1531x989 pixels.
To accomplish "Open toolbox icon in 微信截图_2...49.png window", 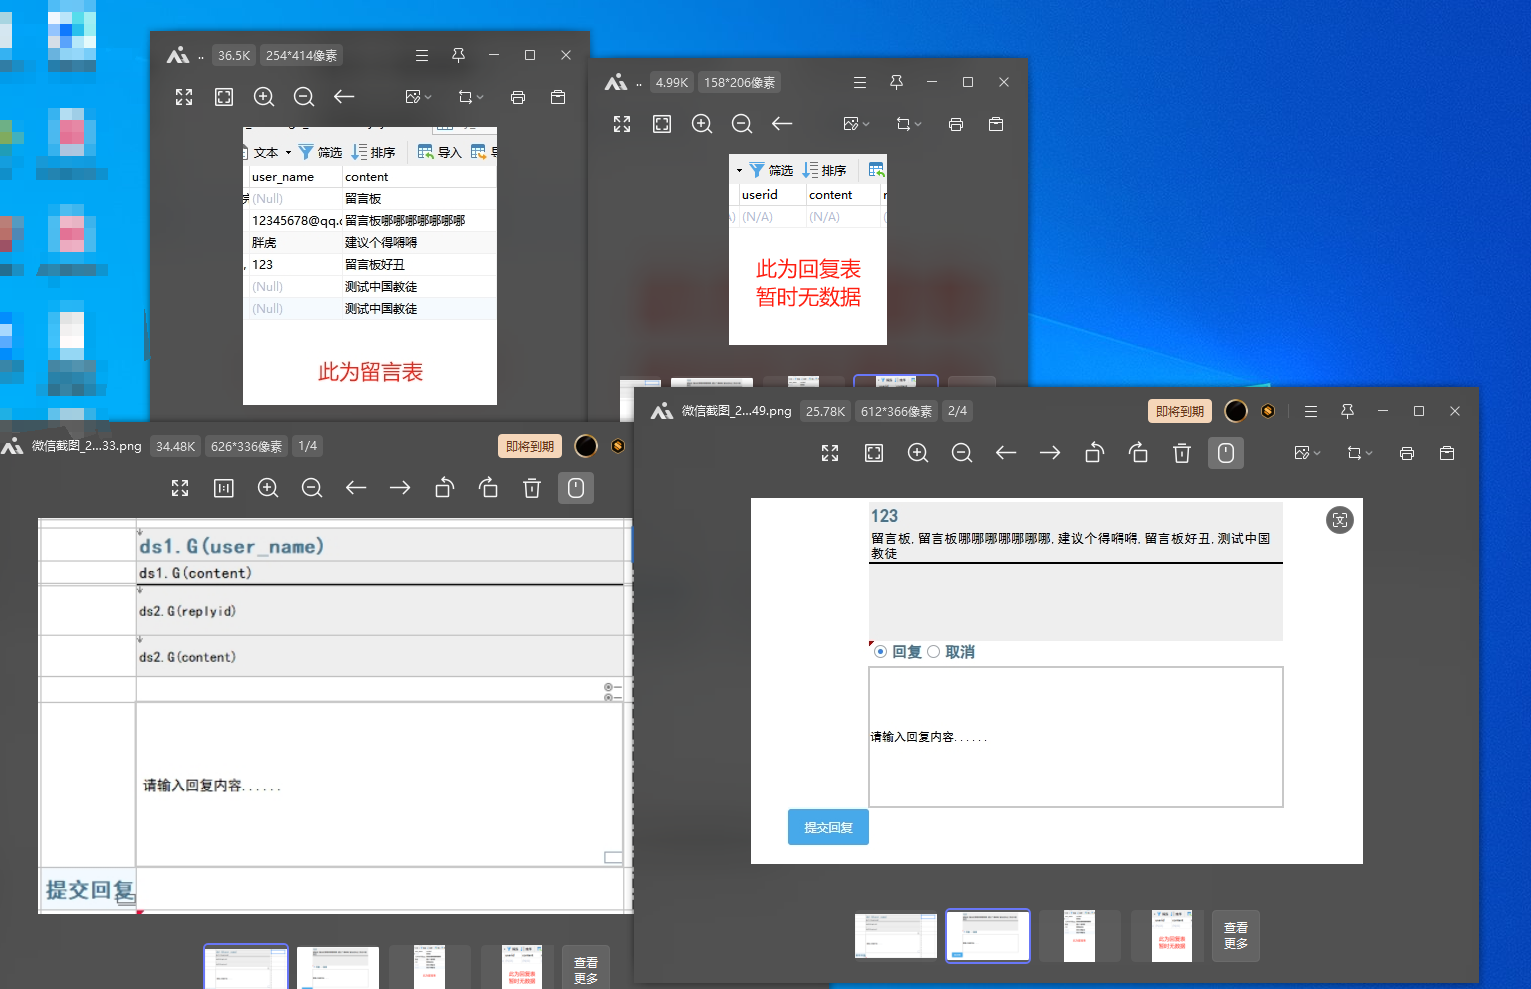I will [1447, 453].
